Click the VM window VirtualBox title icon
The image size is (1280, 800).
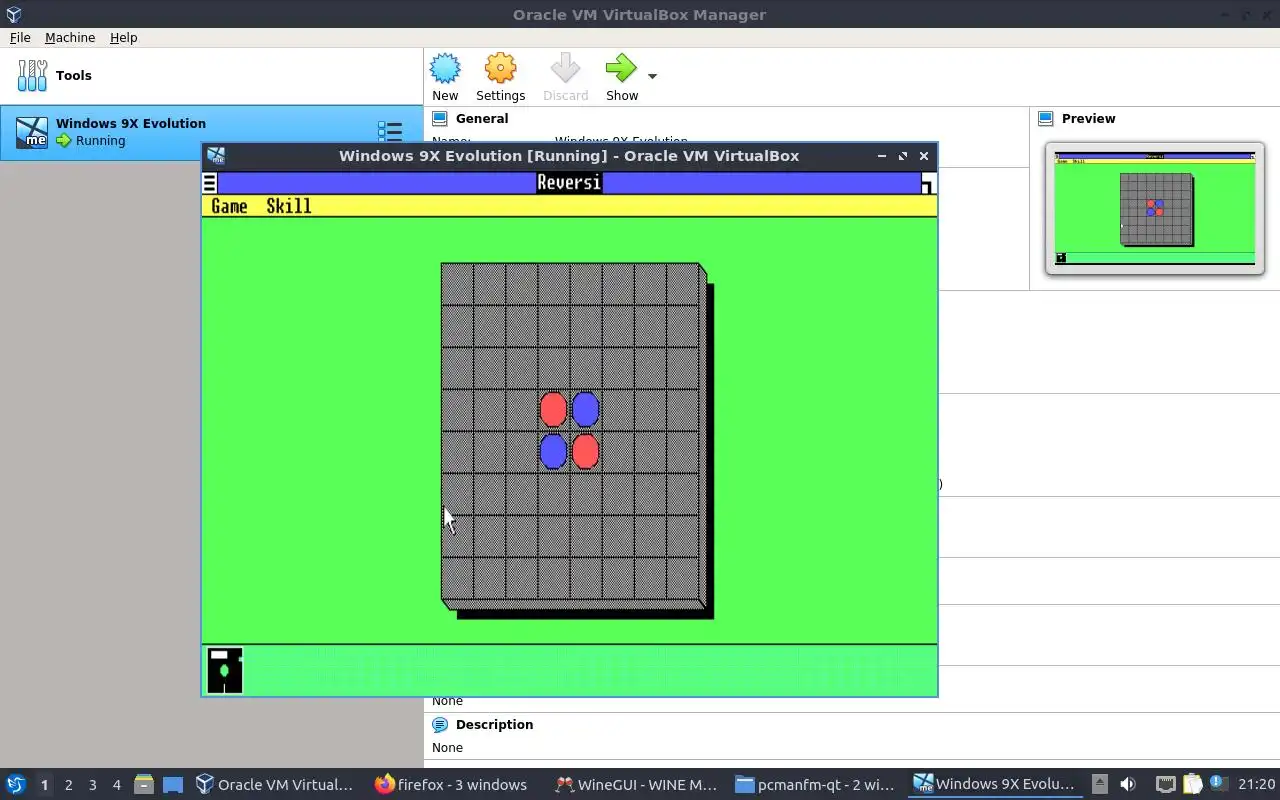tap(216, 156)
